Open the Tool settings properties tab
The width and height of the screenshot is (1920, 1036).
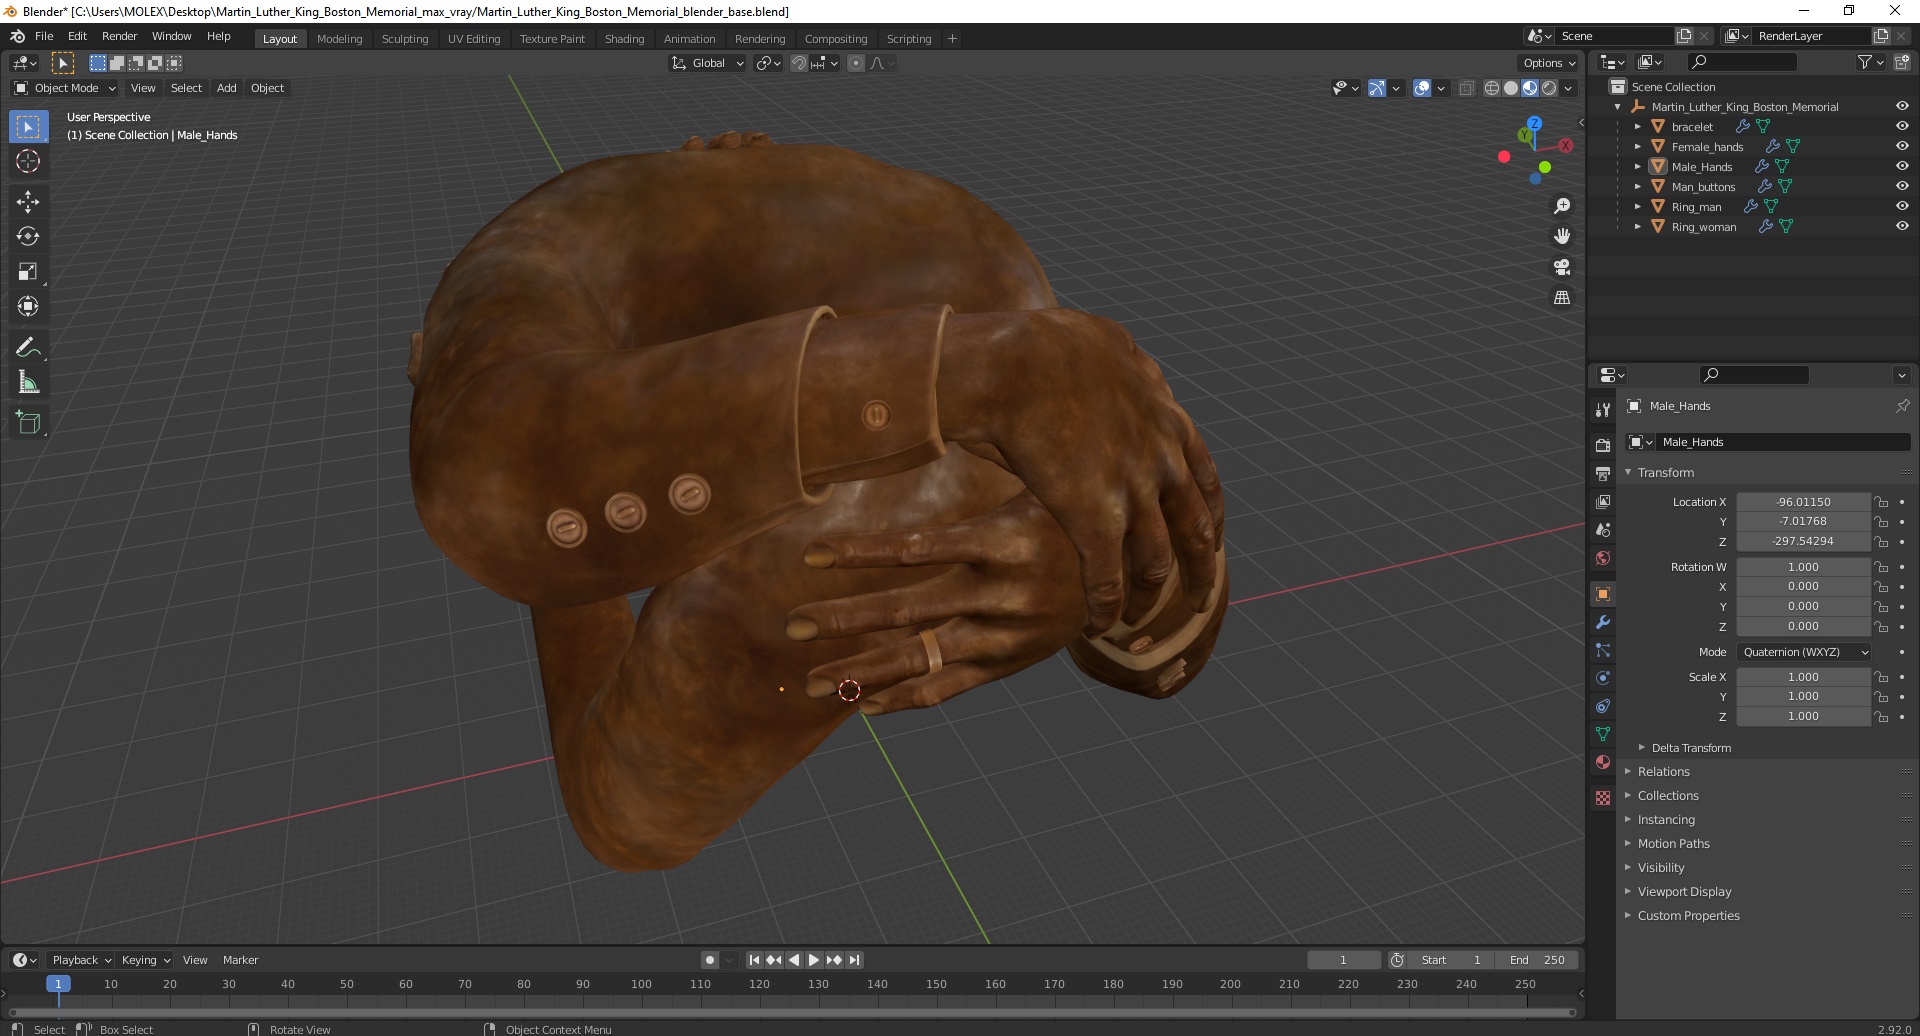coord(1603,410)
